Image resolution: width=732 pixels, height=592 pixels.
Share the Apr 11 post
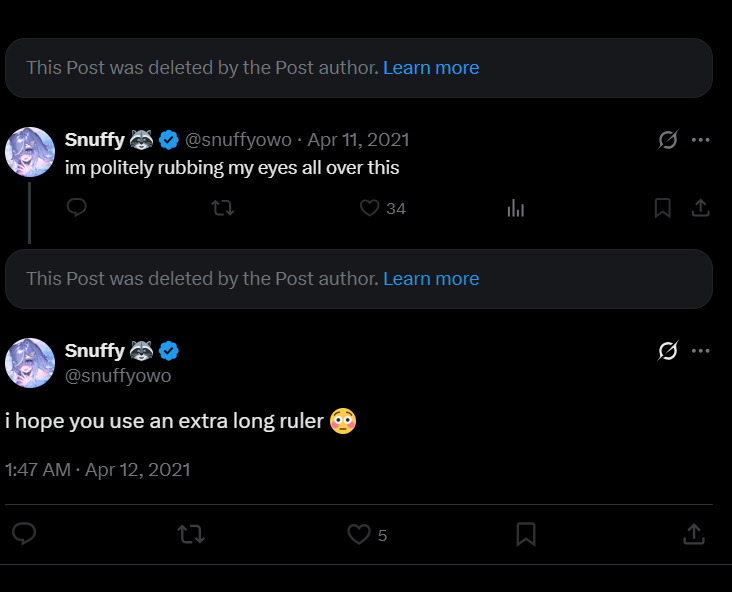701,208
